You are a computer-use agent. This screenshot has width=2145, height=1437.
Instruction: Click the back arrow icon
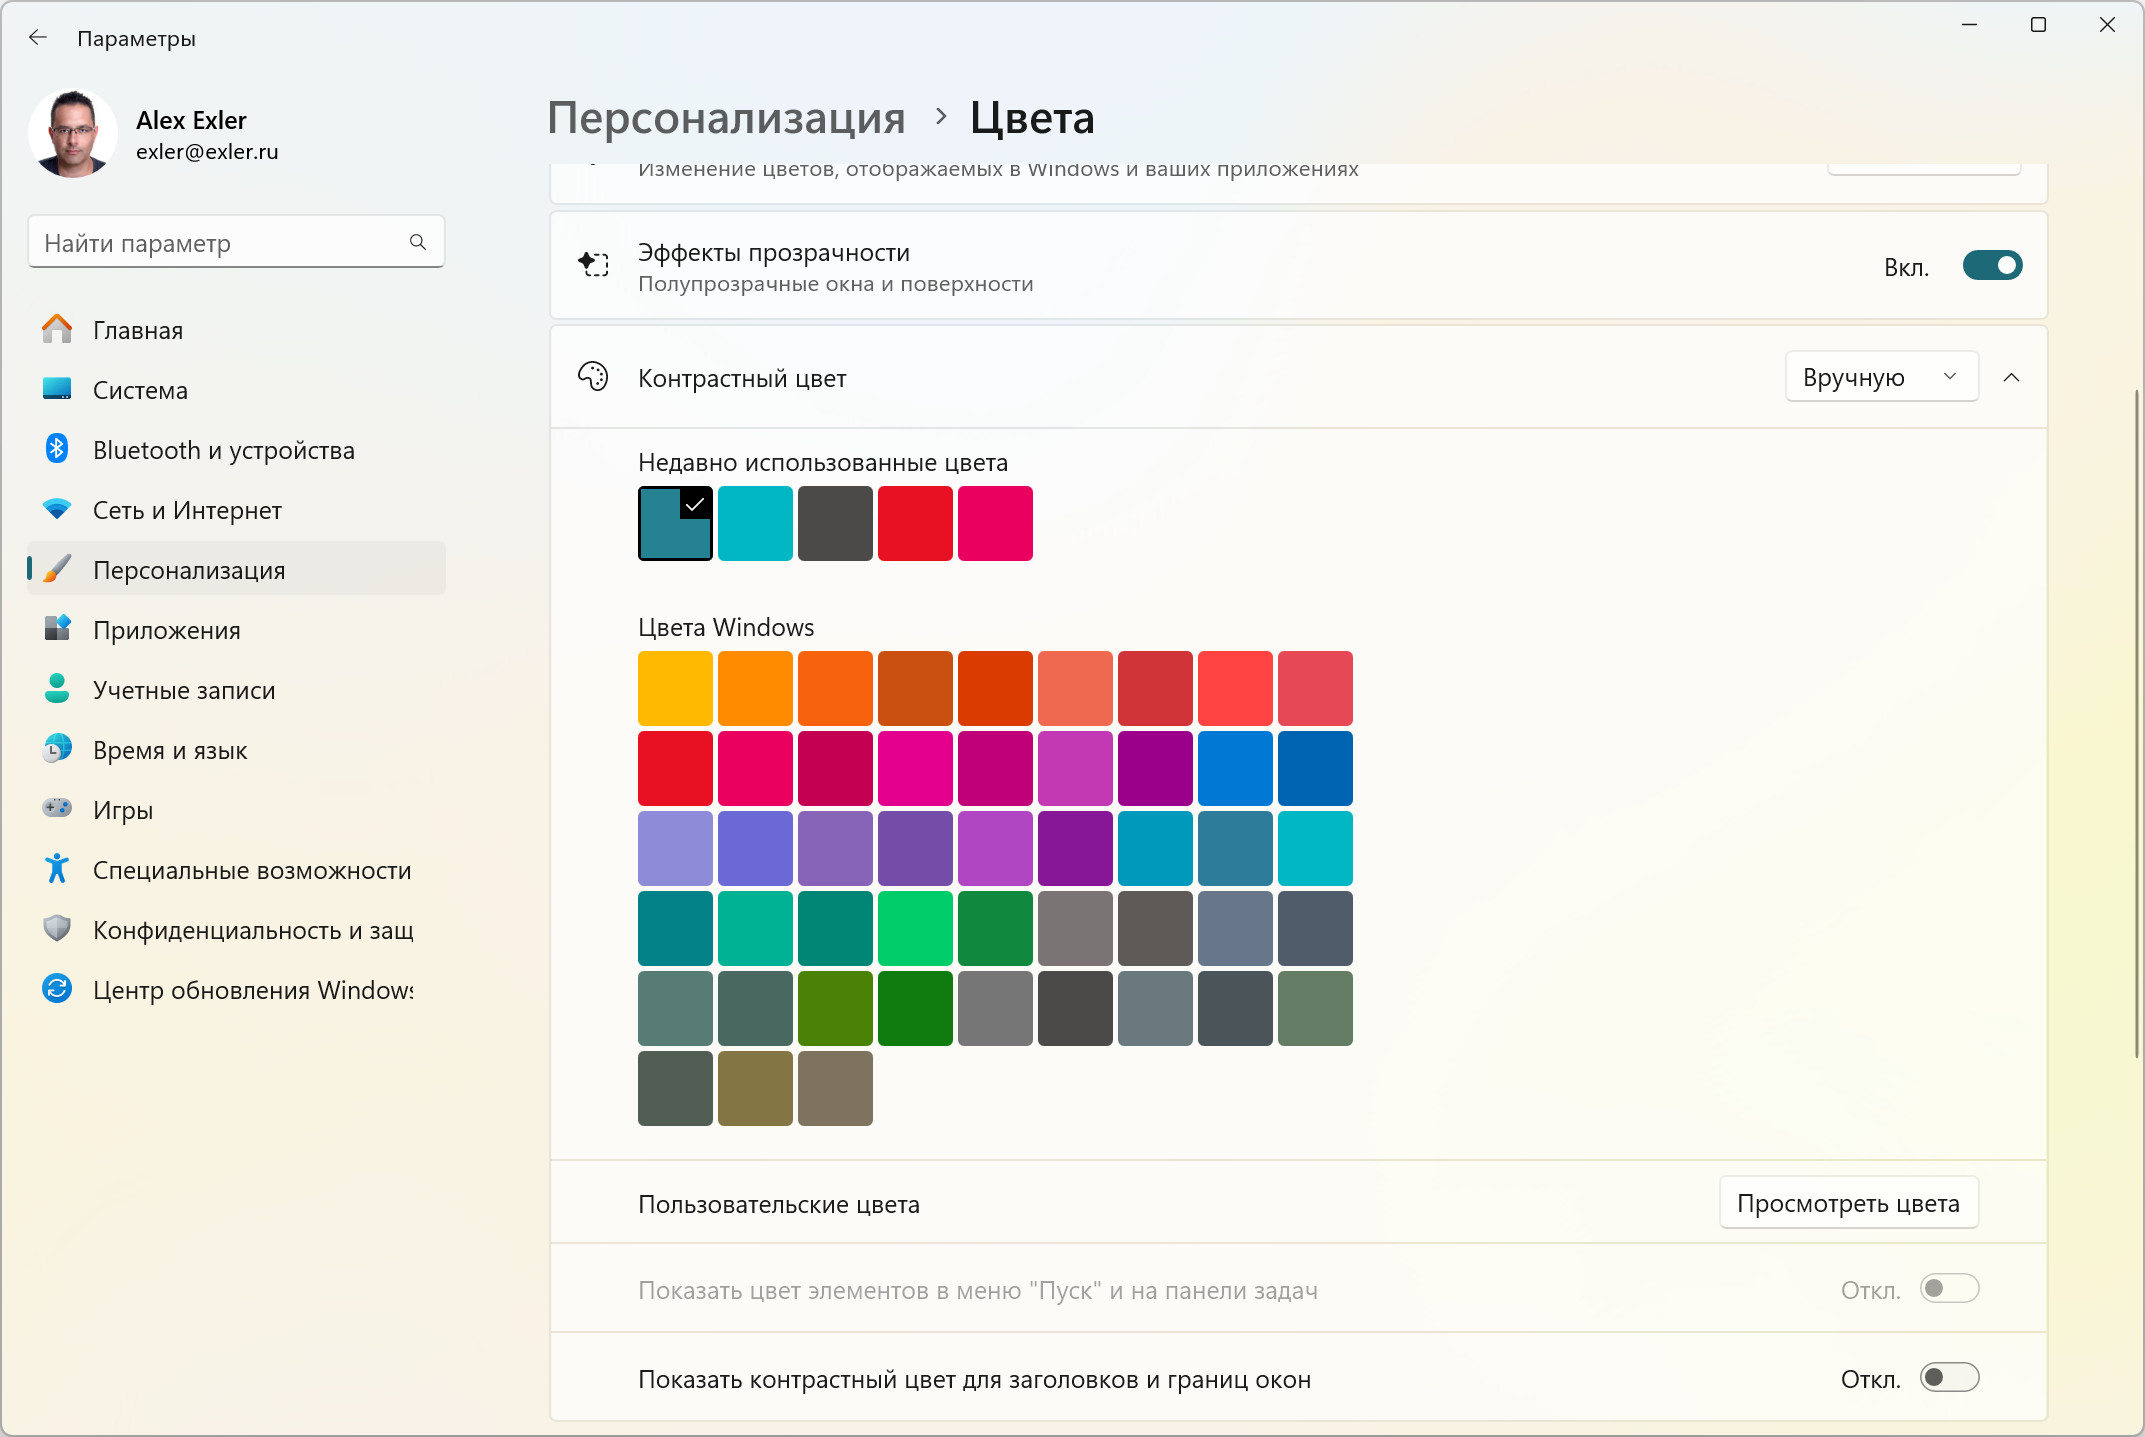(x=38, y=38)
